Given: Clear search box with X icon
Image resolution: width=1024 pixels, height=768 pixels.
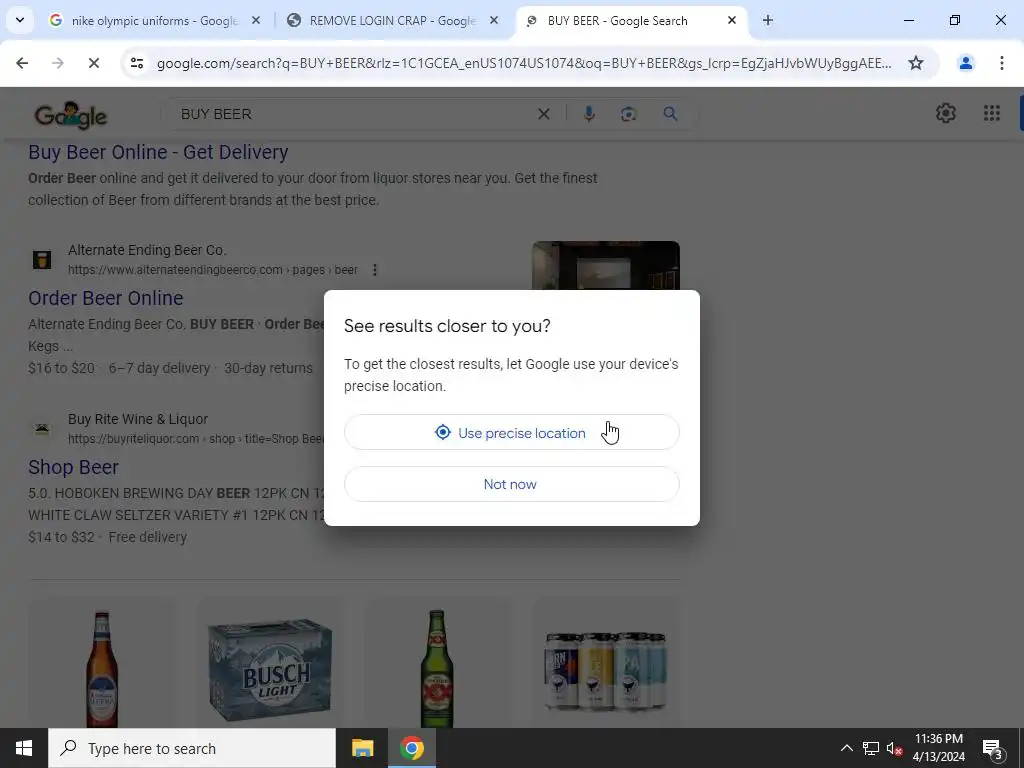Looking at the screenshot, I should pos(543,114).
